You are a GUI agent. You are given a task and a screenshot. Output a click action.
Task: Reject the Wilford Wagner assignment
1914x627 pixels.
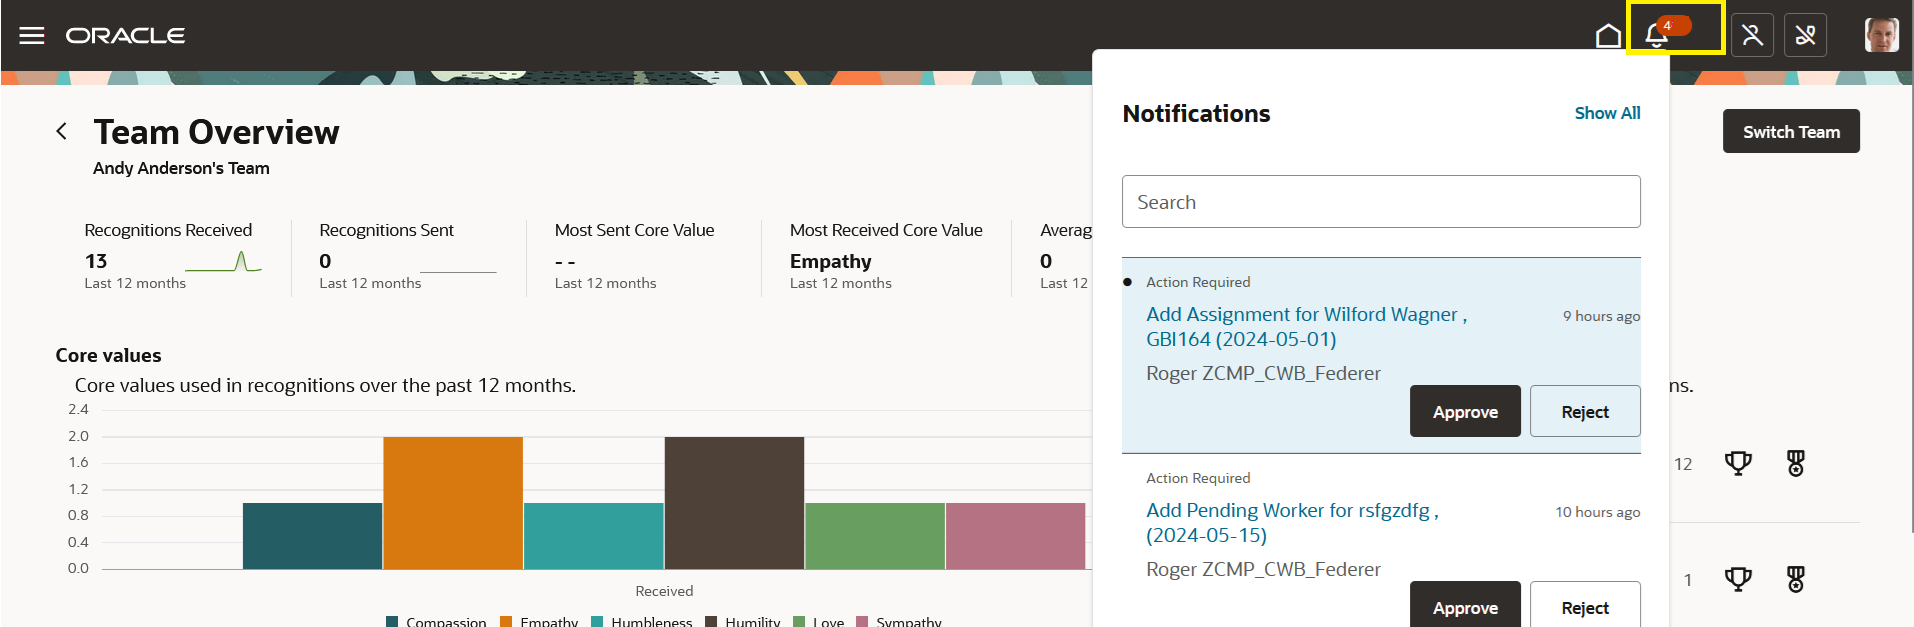coord(1585,411)
